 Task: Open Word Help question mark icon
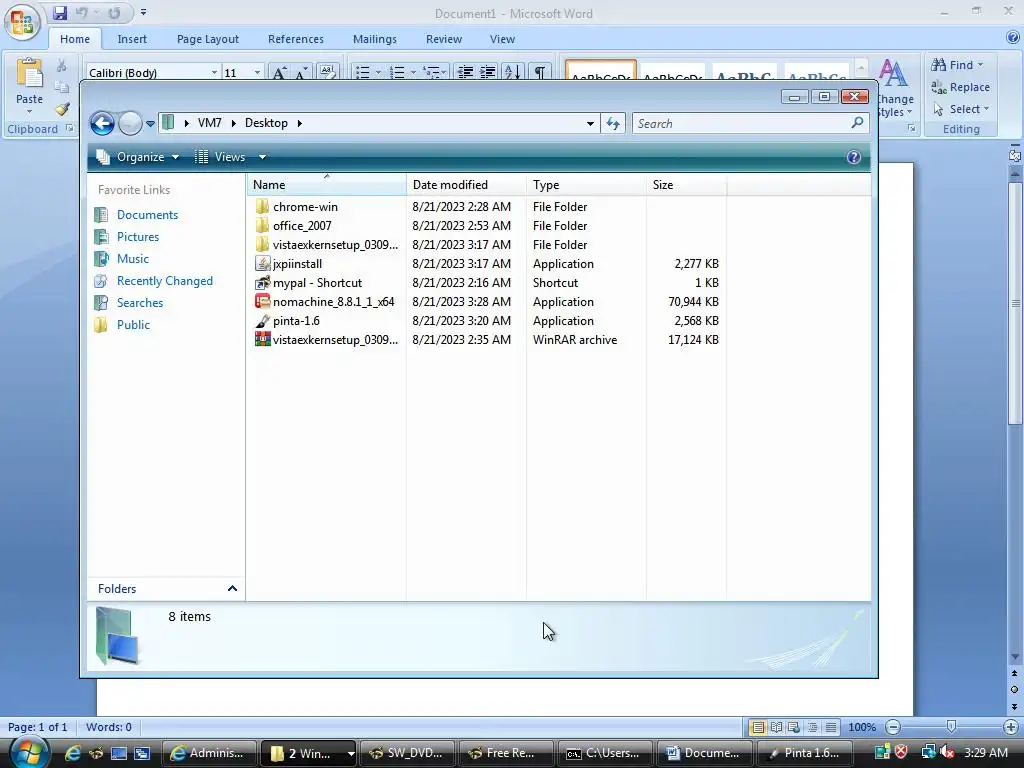coord(1013,37)
